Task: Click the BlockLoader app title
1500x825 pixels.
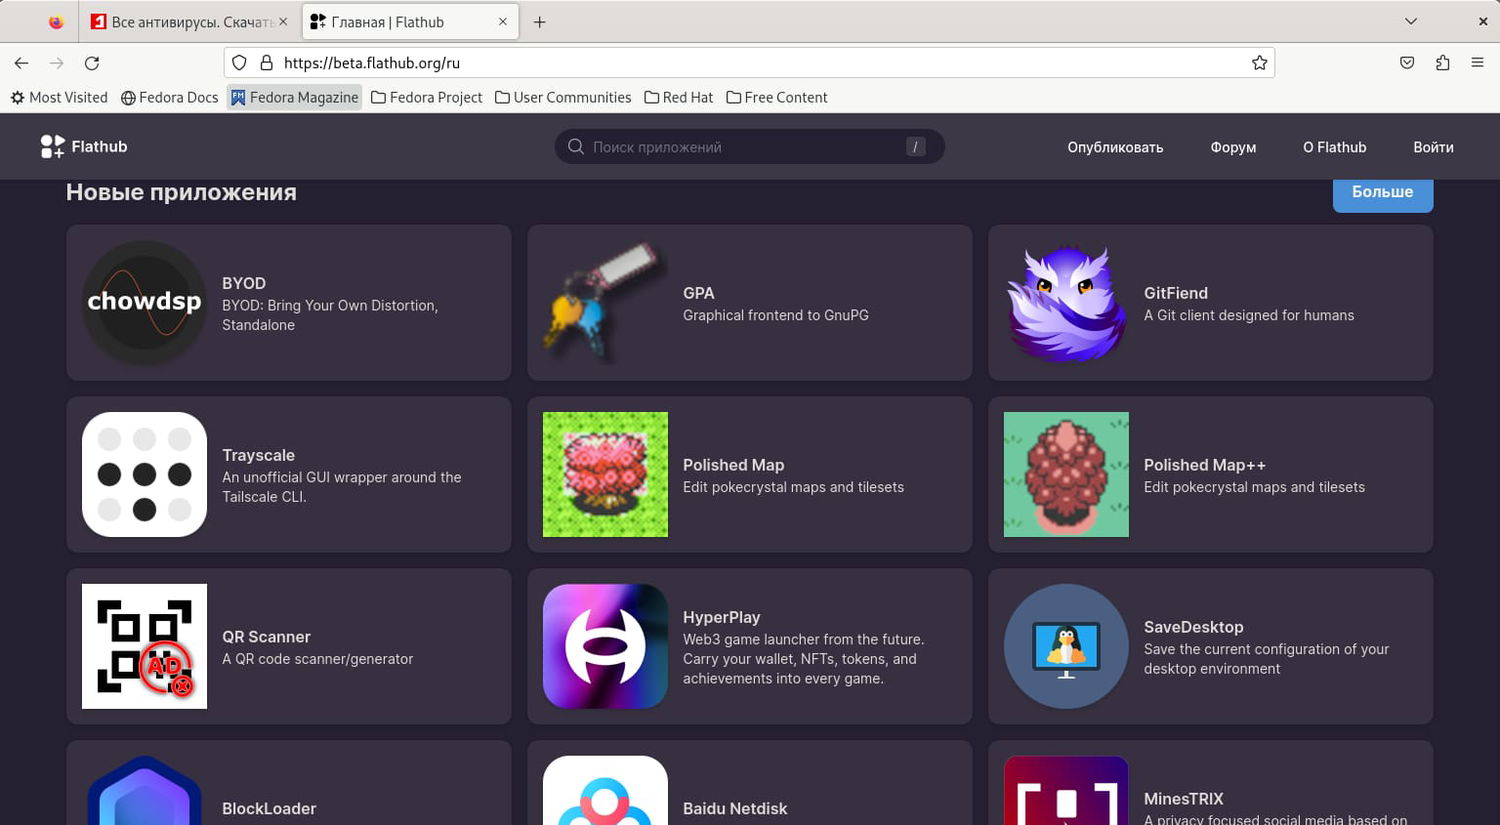Action: click(x=269, y=809)
